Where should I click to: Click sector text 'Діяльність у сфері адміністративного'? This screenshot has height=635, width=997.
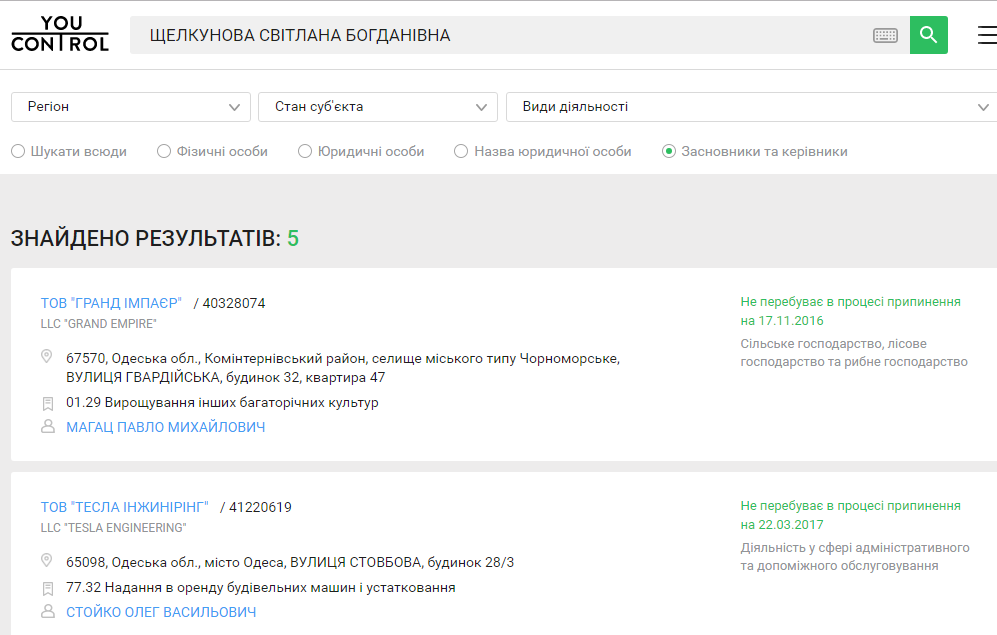coord(855,557)
